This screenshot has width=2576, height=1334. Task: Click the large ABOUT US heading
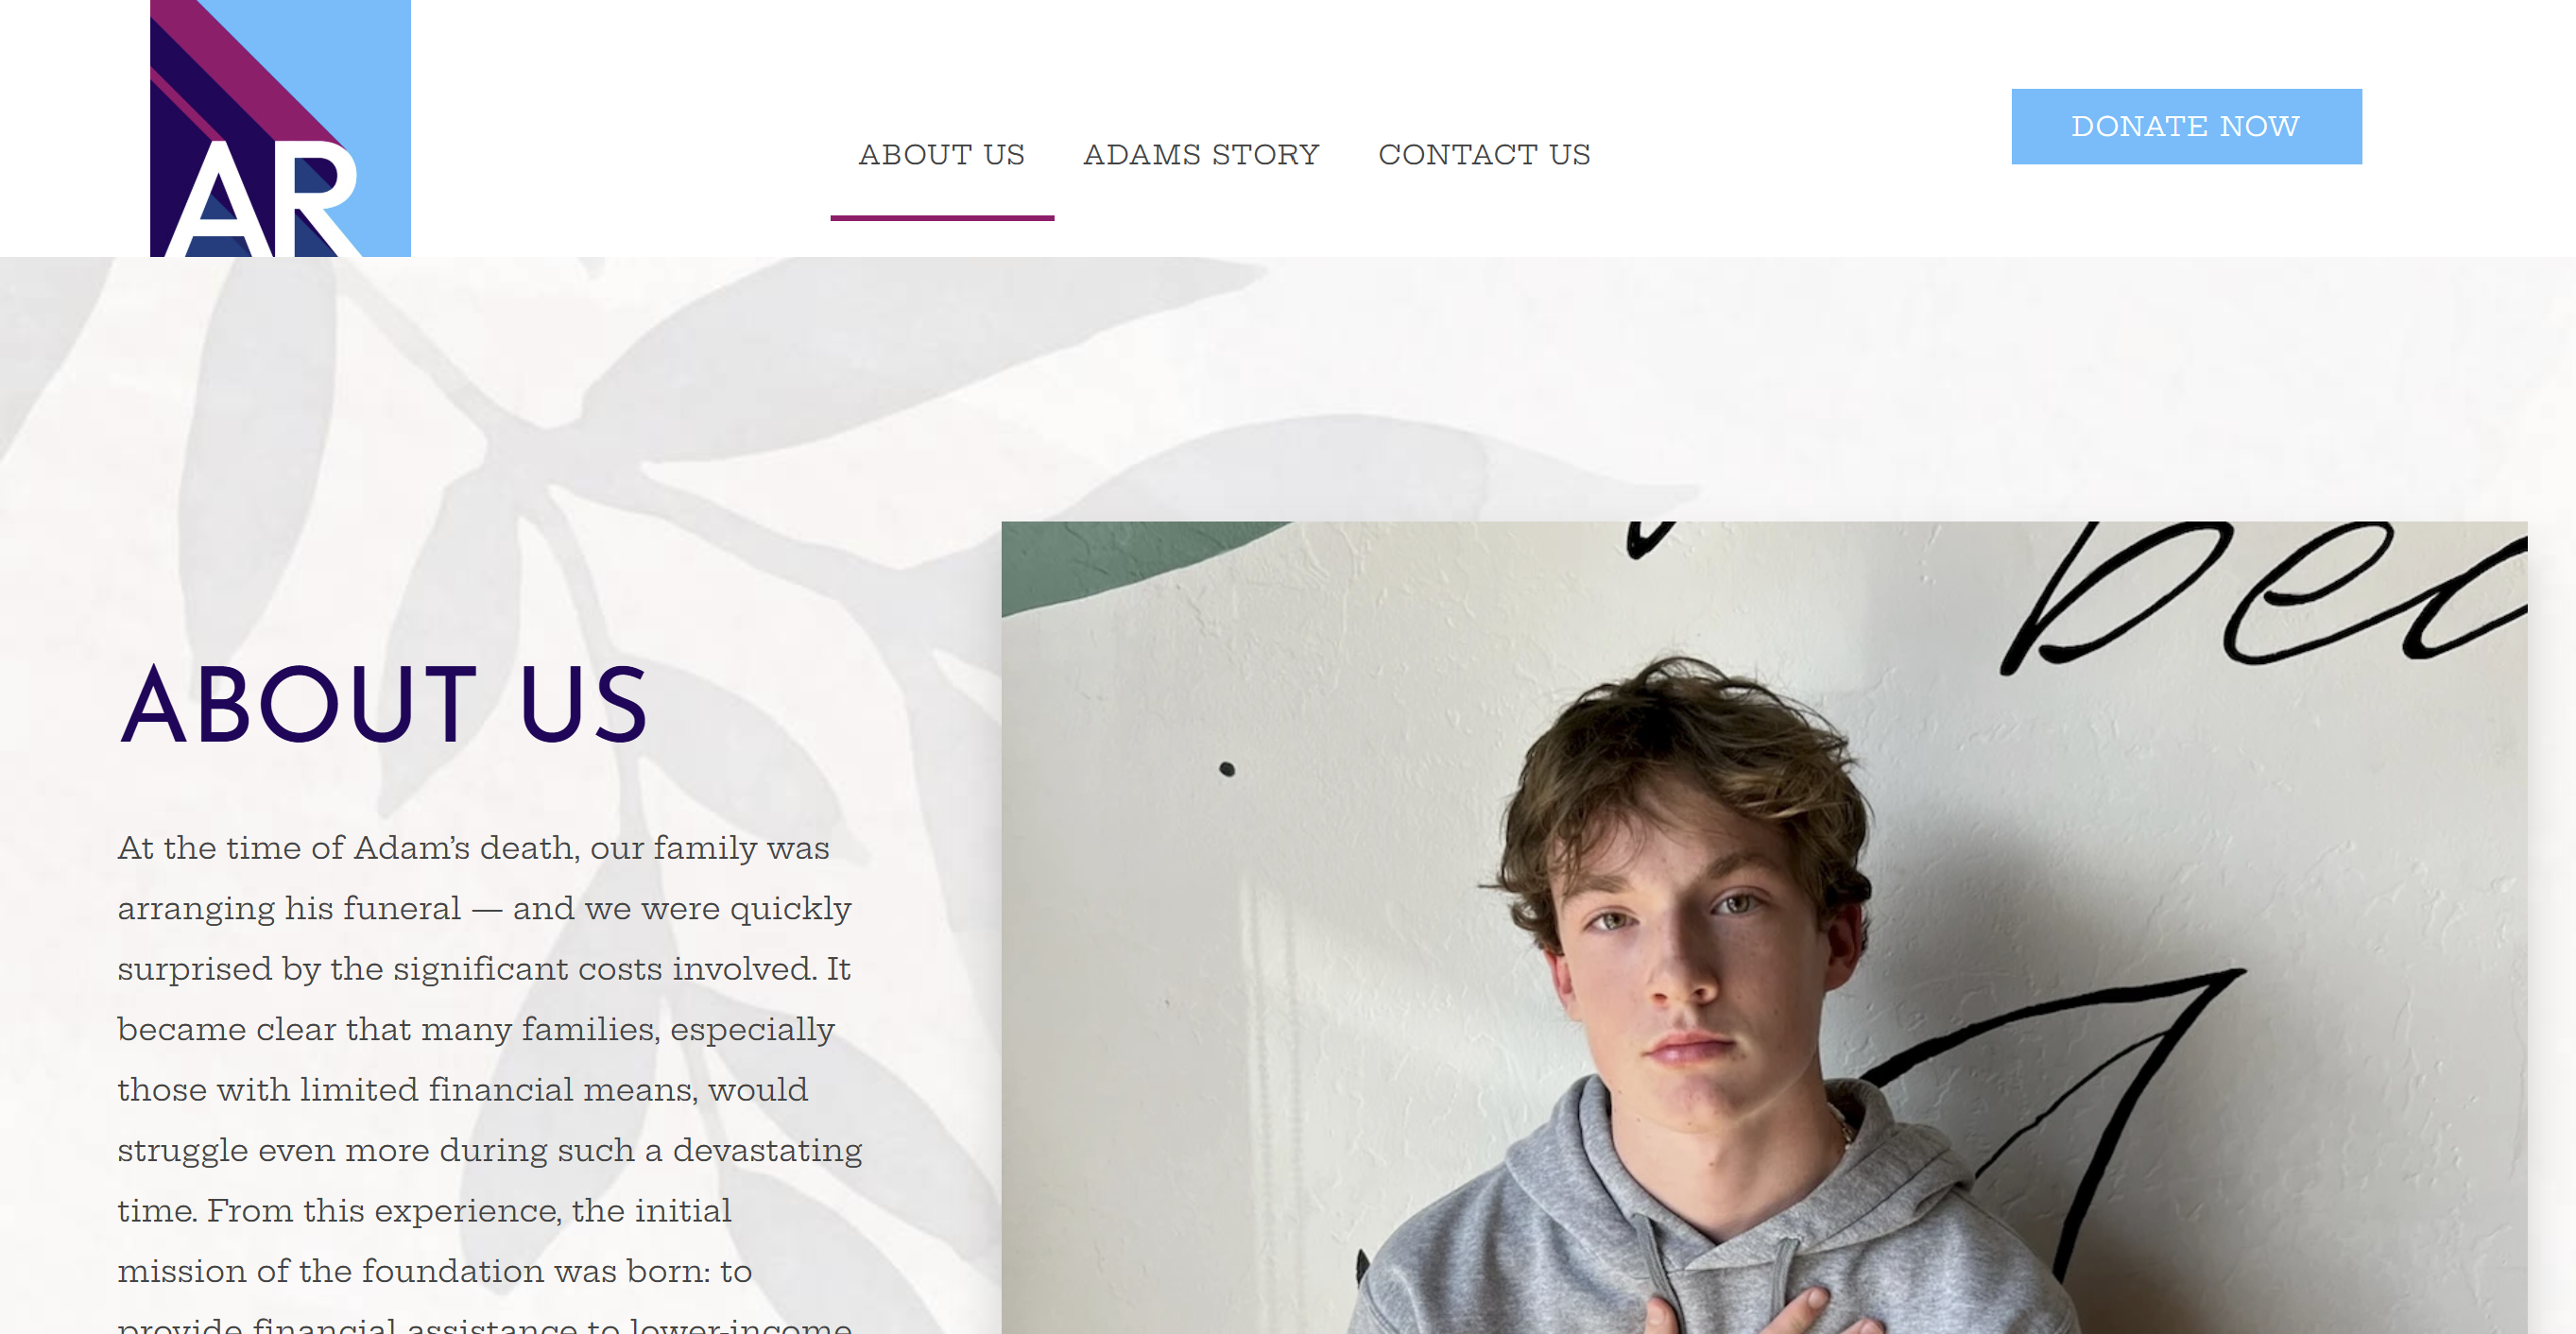(384, 704)
